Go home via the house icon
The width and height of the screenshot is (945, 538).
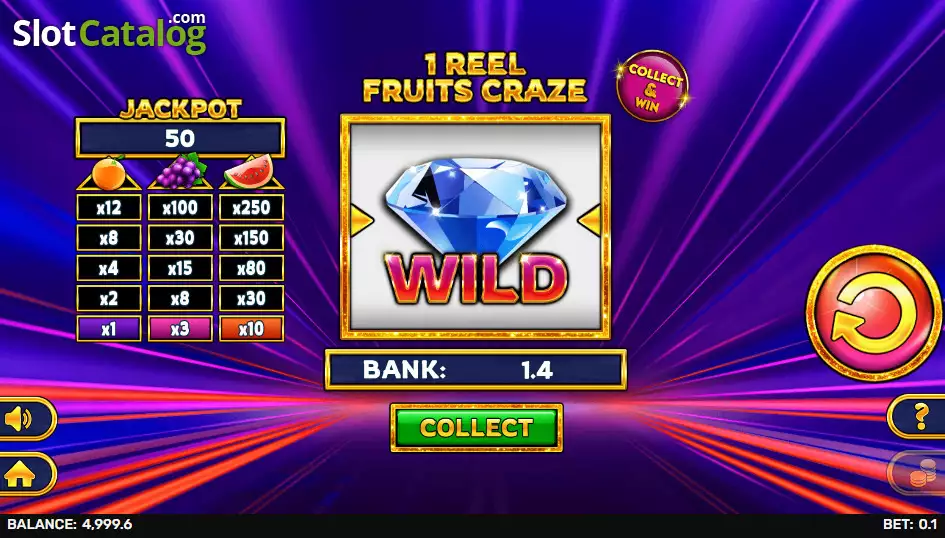(x=25, y=475)
